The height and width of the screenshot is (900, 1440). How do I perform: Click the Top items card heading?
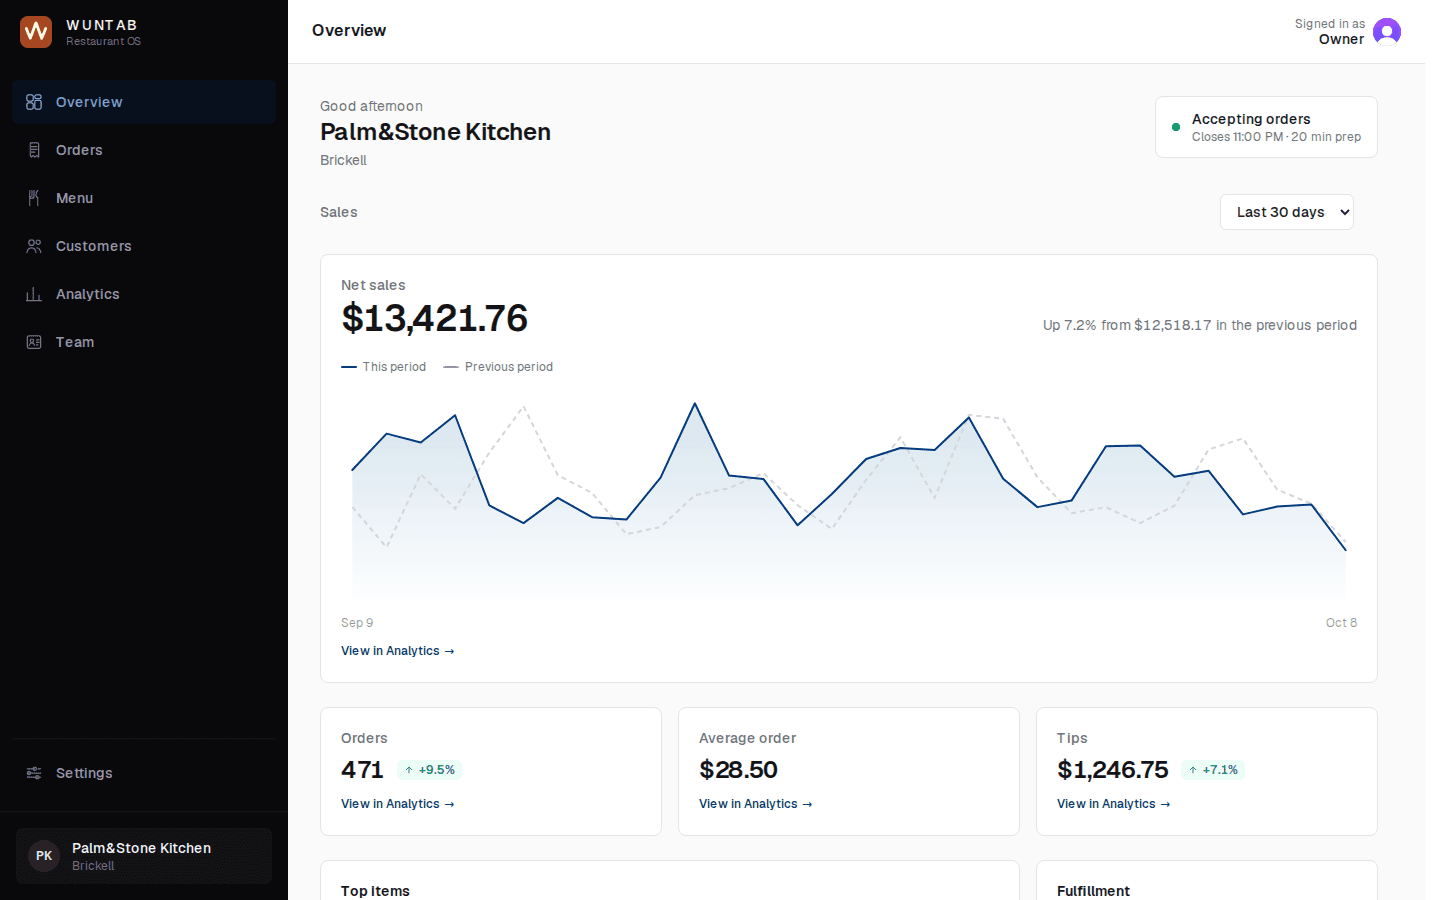tap(375, 891)
